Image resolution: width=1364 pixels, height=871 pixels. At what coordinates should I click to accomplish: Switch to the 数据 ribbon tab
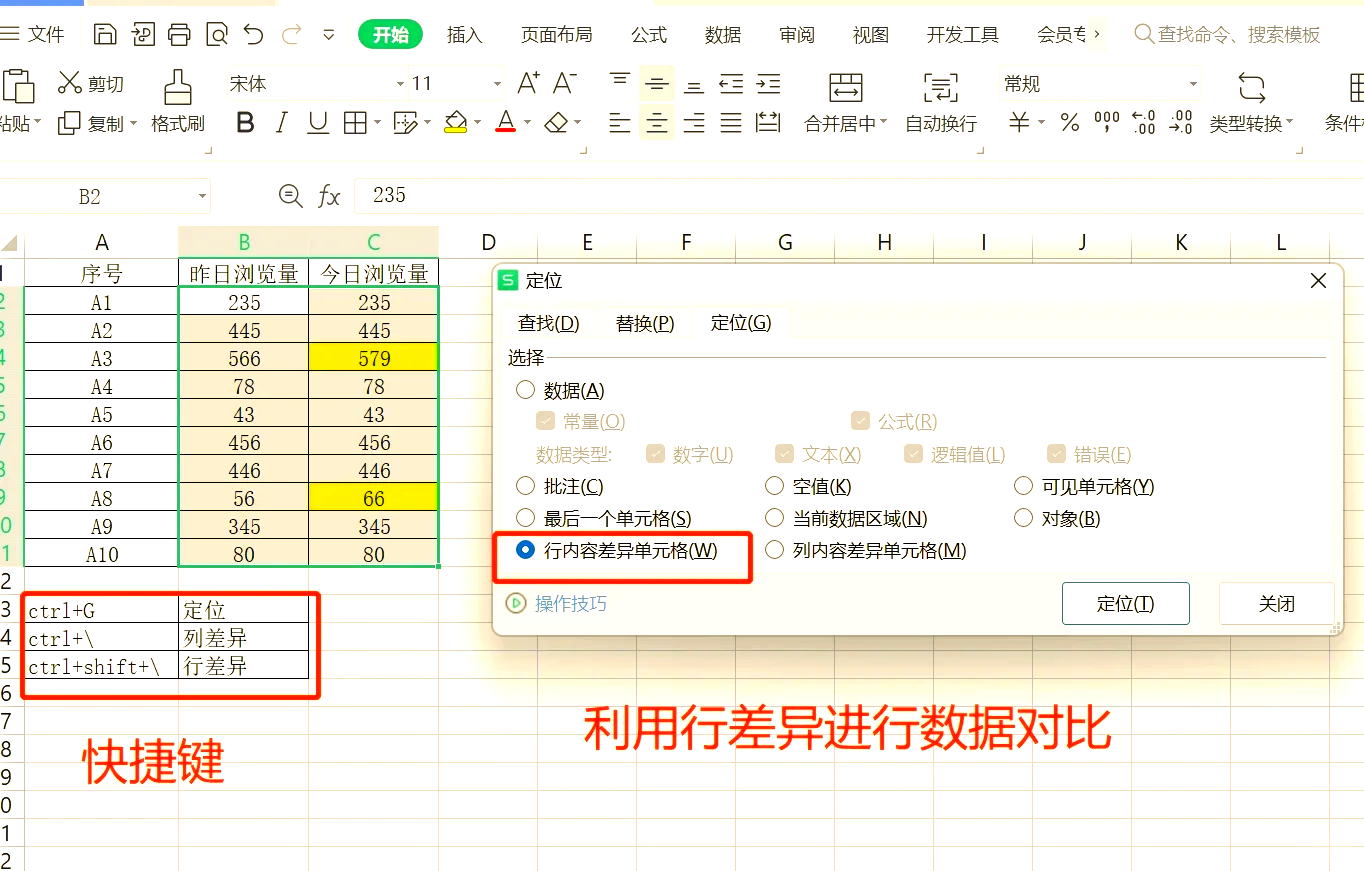(x=722, y=35)
